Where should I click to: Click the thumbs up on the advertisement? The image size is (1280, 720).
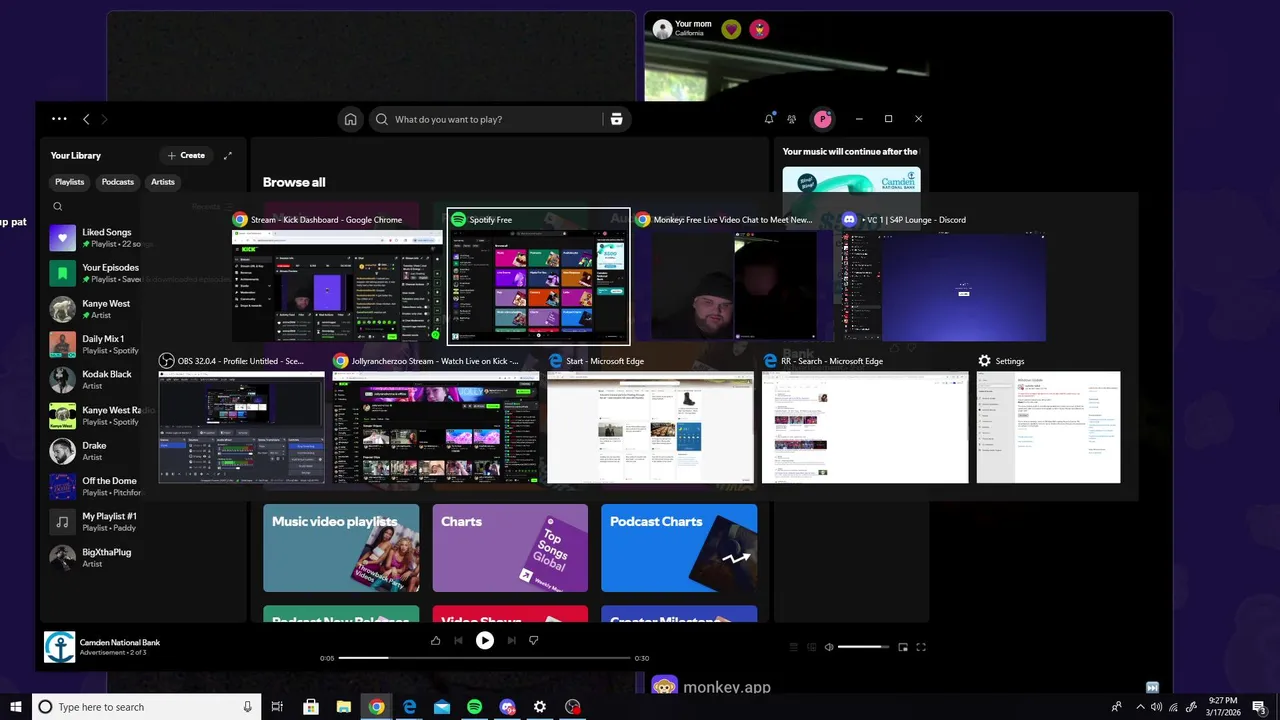coord(435,640)
